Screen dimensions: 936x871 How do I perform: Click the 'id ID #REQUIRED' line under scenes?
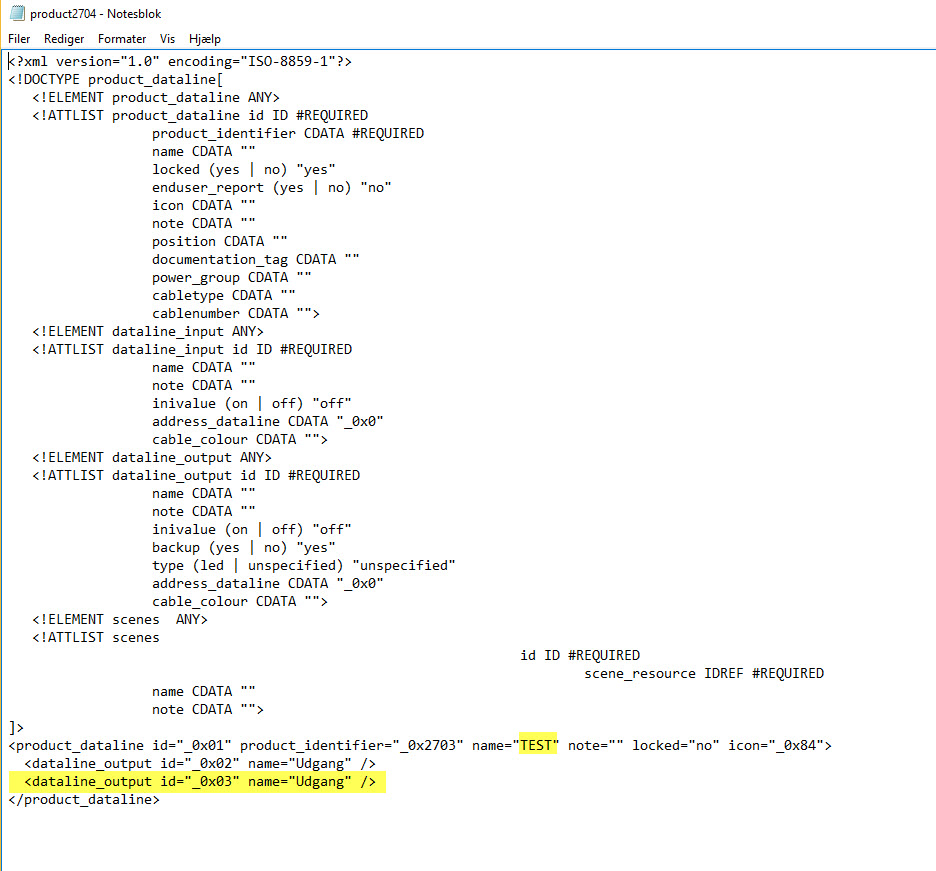(580, 655)
